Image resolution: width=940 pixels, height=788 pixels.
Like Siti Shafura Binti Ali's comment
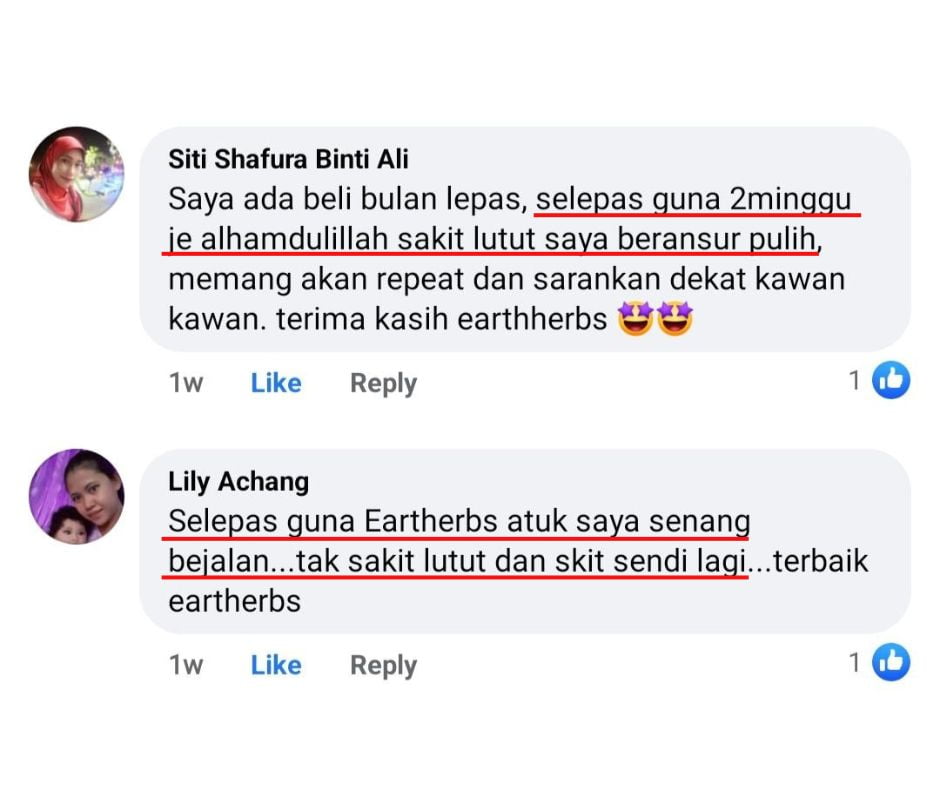276,383
